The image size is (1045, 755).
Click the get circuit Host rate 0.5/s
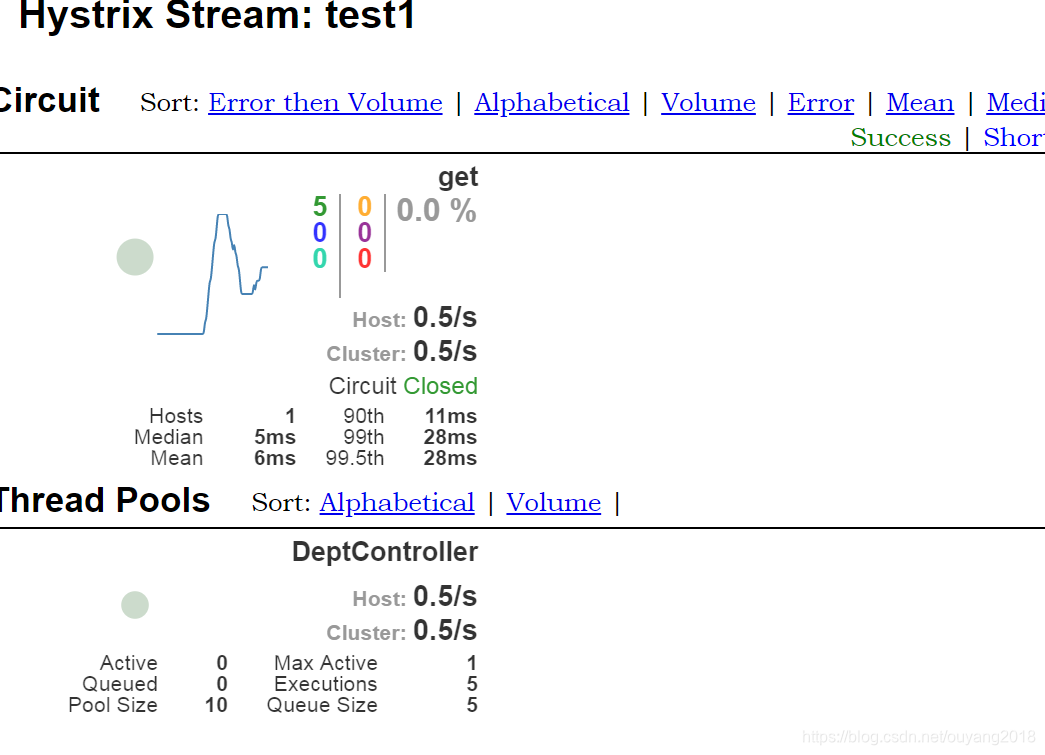point(445,318)
